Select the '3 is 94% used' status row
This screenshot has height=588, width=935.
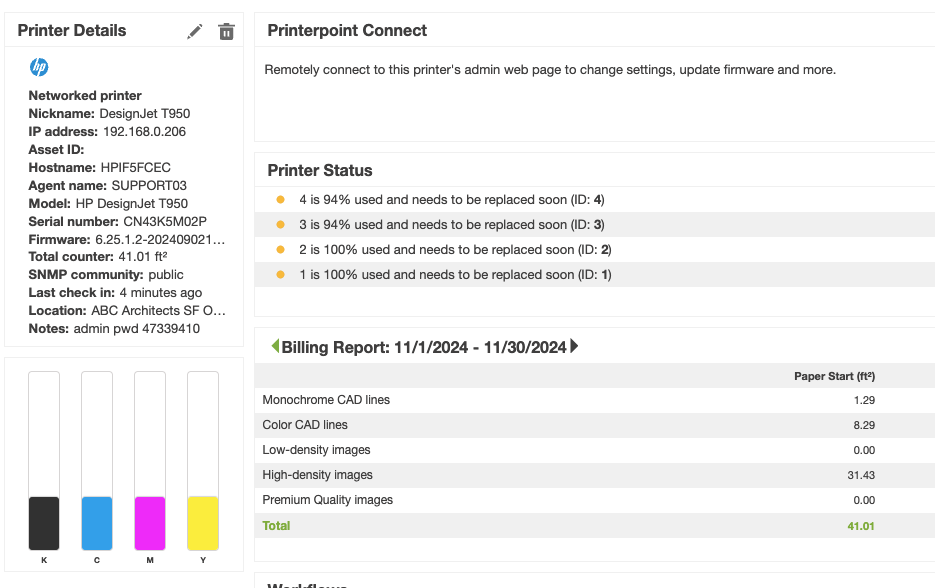595,225
